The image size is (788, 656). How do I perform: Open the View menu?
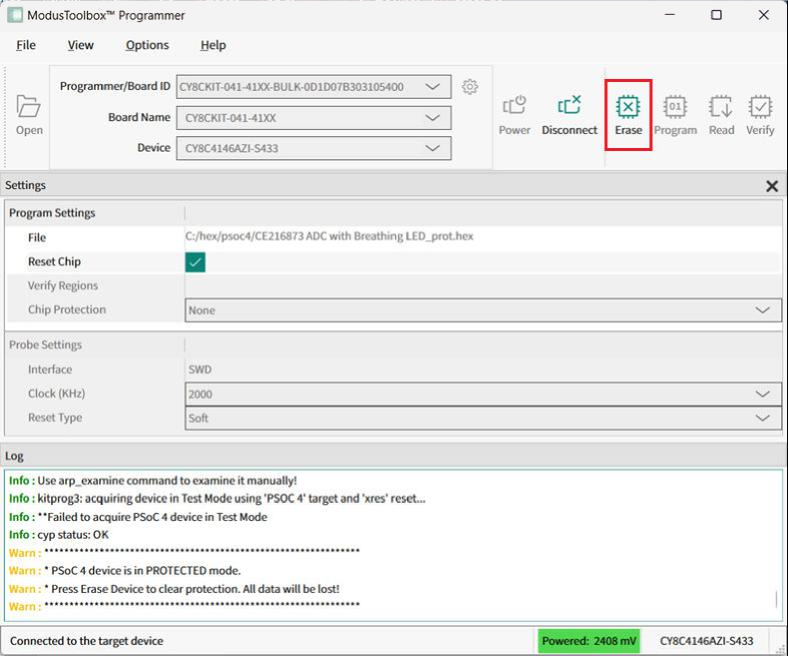tap(80, 45)
